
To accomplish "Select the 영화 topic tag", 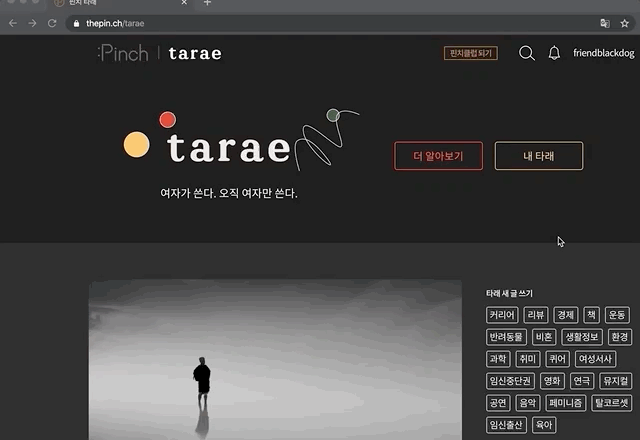I will coord(552,381).
